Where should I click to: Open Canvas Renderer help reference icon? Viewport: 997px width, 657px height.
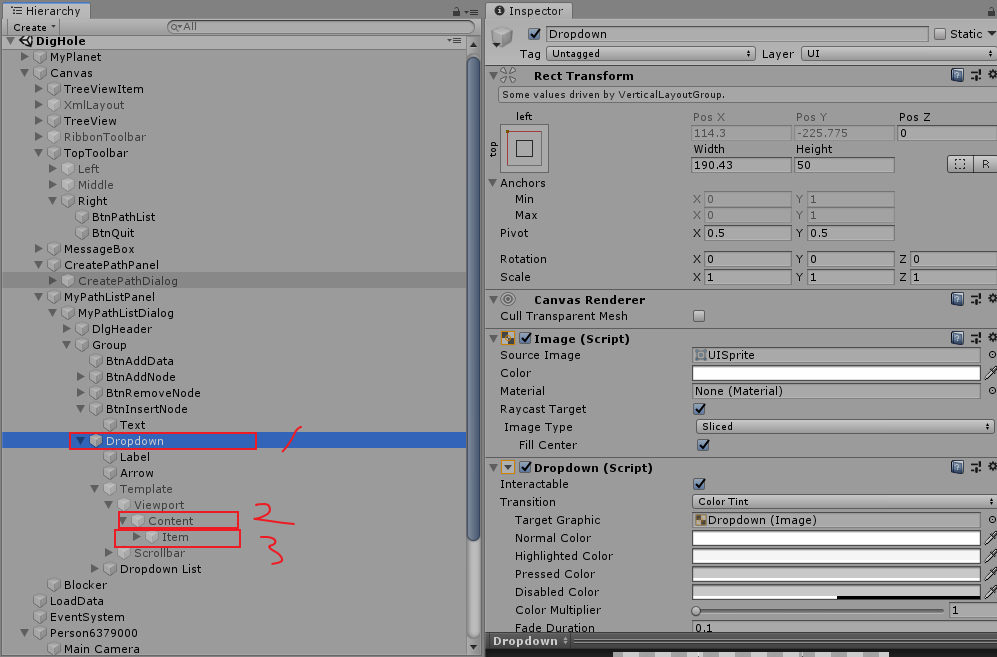[957, 299]
